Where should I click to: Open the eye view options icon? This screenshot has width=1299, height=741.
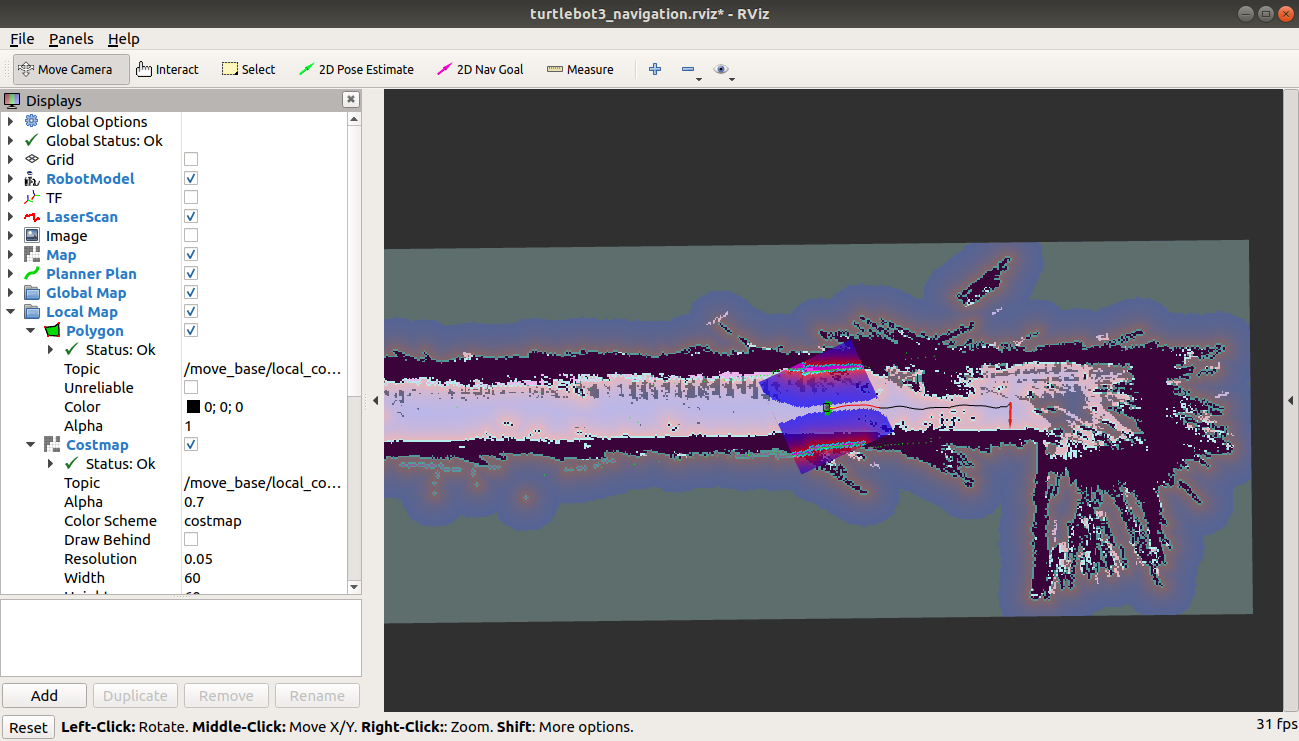pos(721,69)
